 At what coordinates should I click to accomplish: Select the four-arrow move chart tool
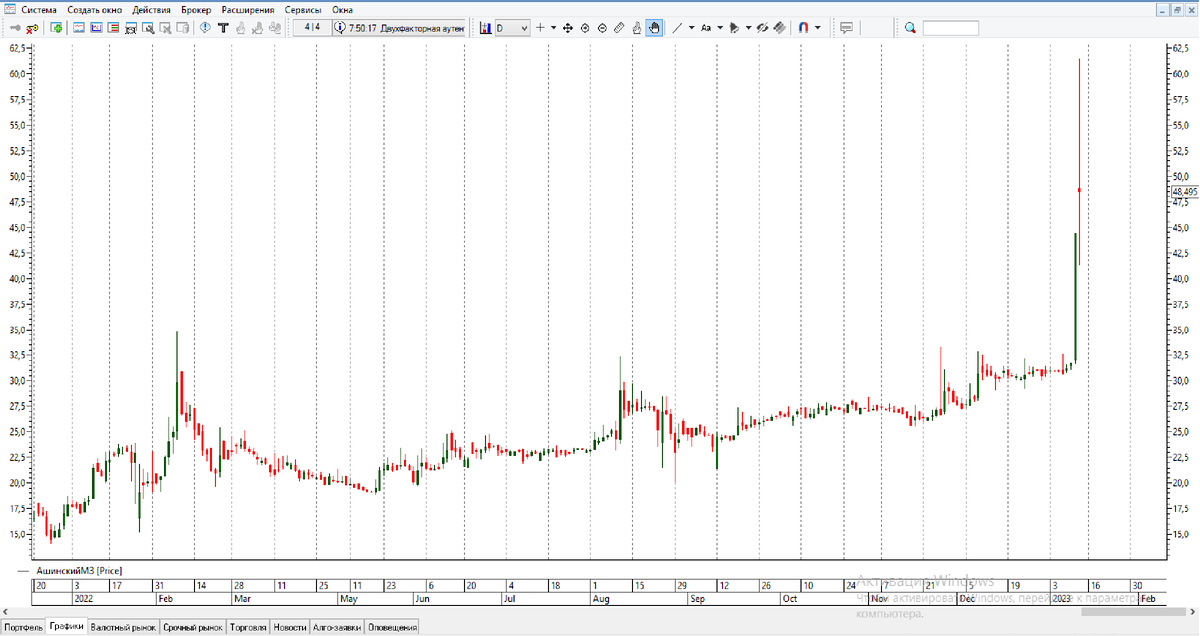point(567,28)
